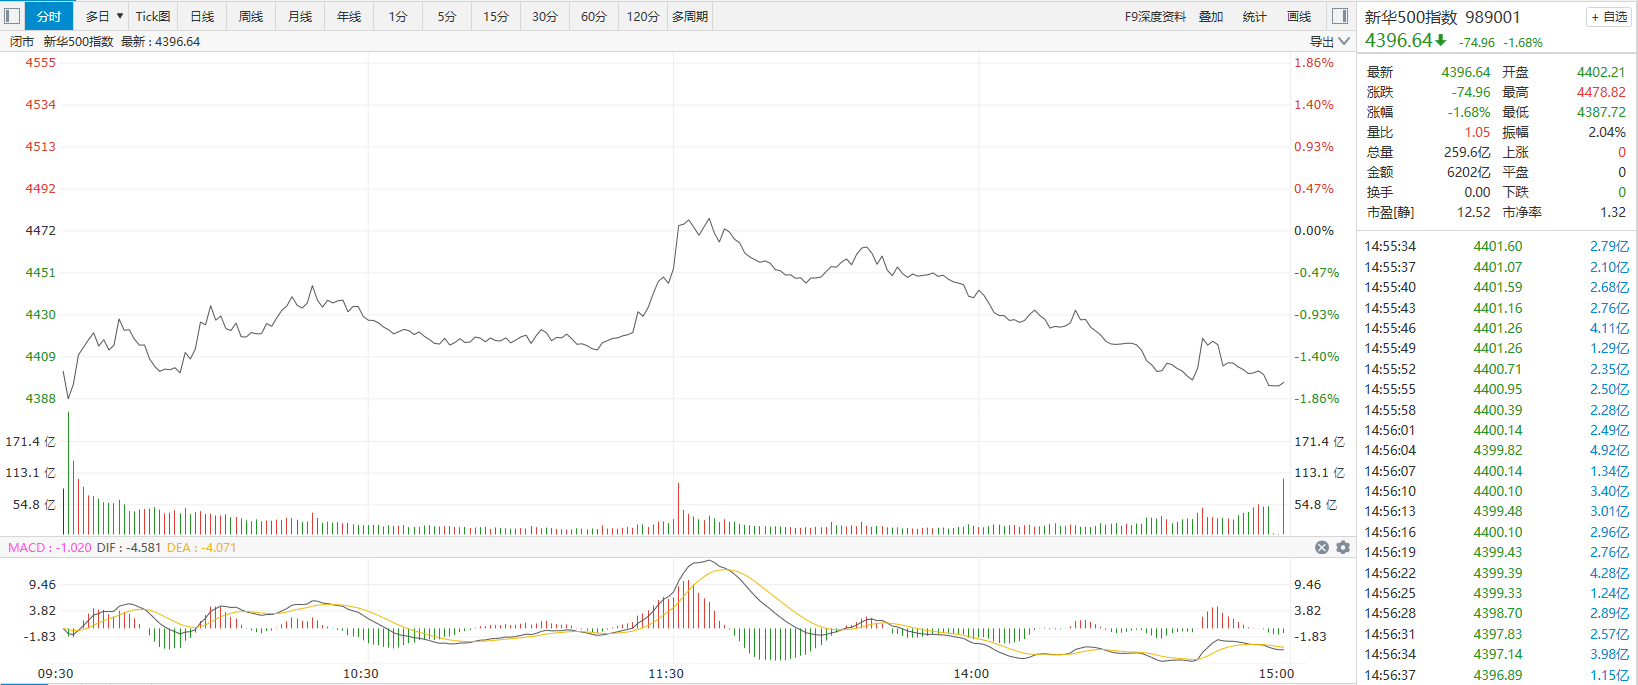Open F9深度资料 in-depth data
The width and height of the screenshot is (1638, 685).
pyautogui.click(x=1155, y=16)
